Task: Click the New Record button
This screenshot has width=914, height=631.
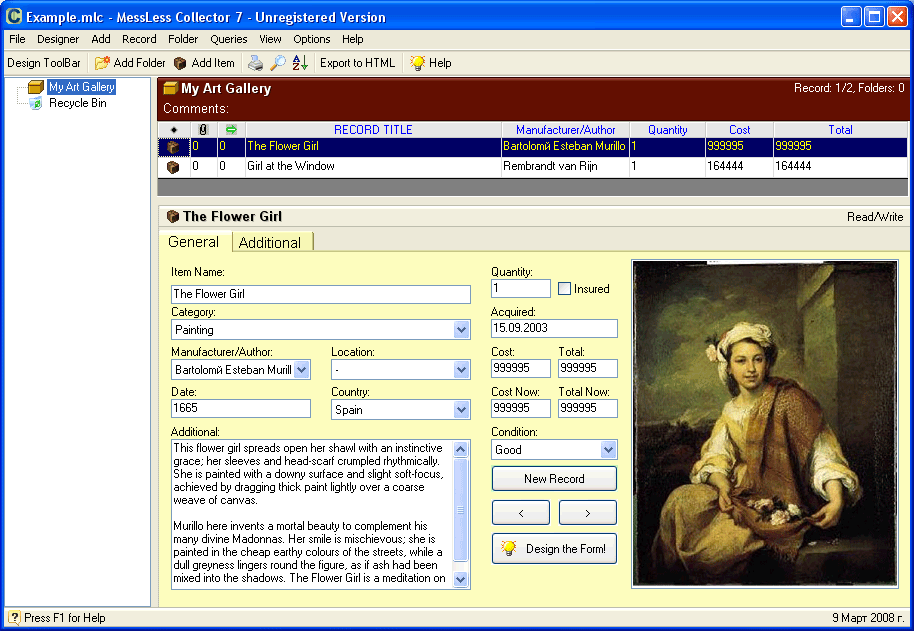Action: [x=554, y=479]
